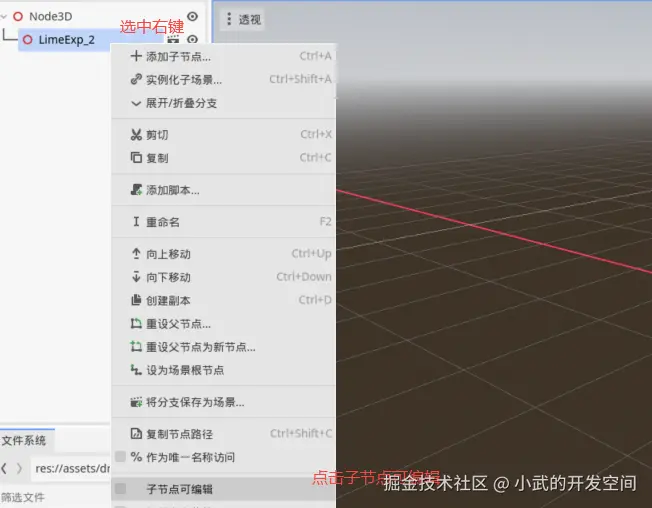Screen dimensions: 652x508
Task: Choose 重设父节点... reparent entry
Action: [x=223, y=324]
